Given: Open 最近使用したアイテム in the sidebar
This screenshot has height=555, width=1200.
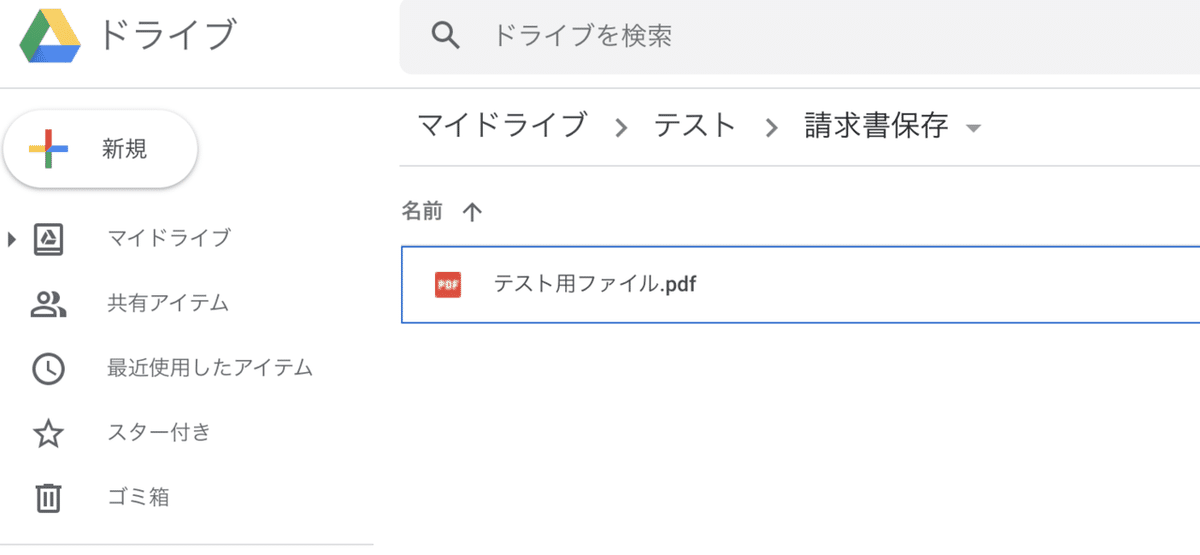Looking at the screenshot, I should pyautogui.click(x=210, y=368).
